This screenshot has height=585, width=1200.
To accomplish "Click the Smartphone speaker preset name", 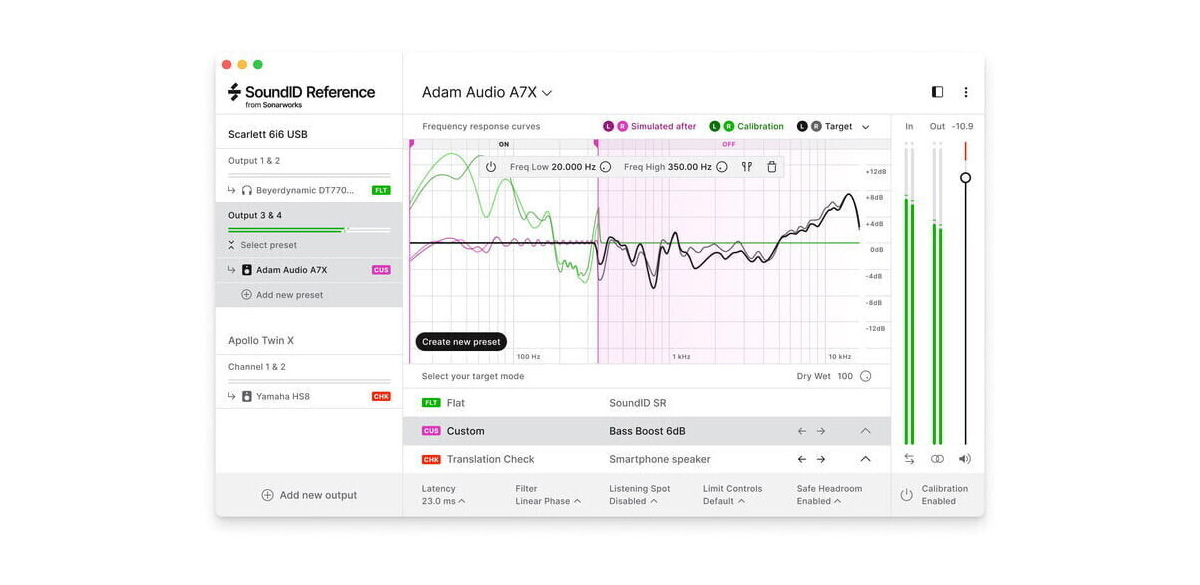I will pyautogui.click(x=660, y=459).
